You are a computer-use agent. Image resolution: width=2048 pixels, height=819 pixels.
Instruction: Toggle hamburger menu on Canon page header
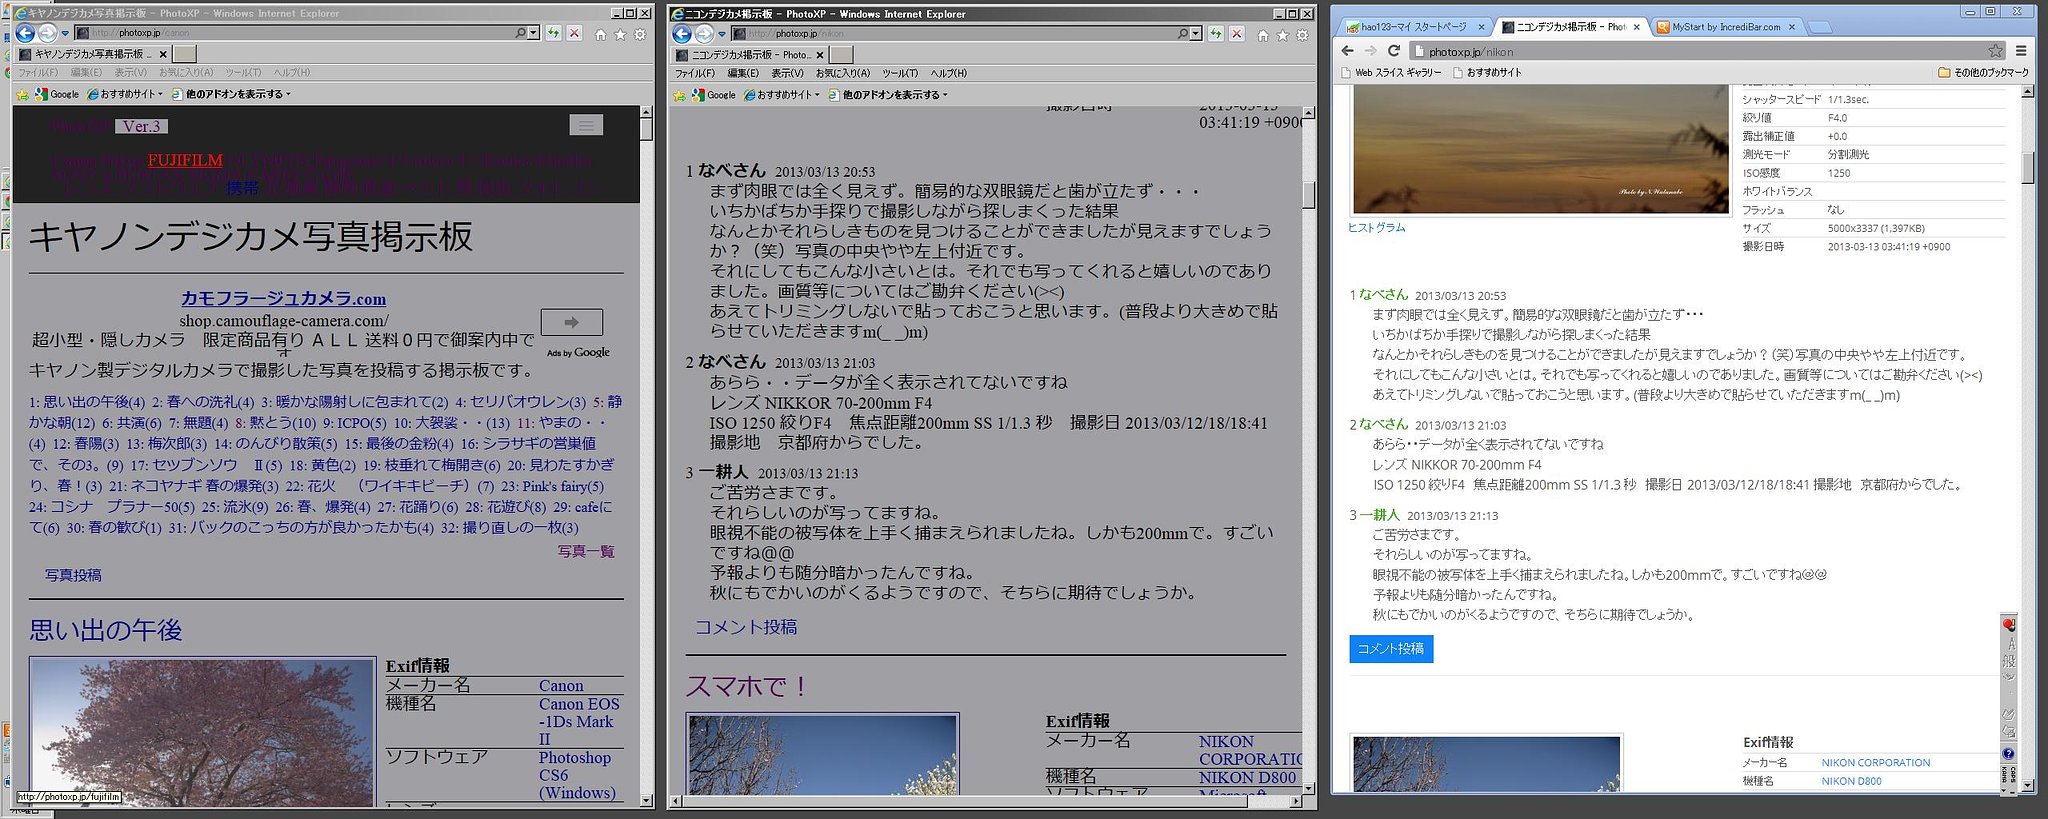(x=586, y=125)
